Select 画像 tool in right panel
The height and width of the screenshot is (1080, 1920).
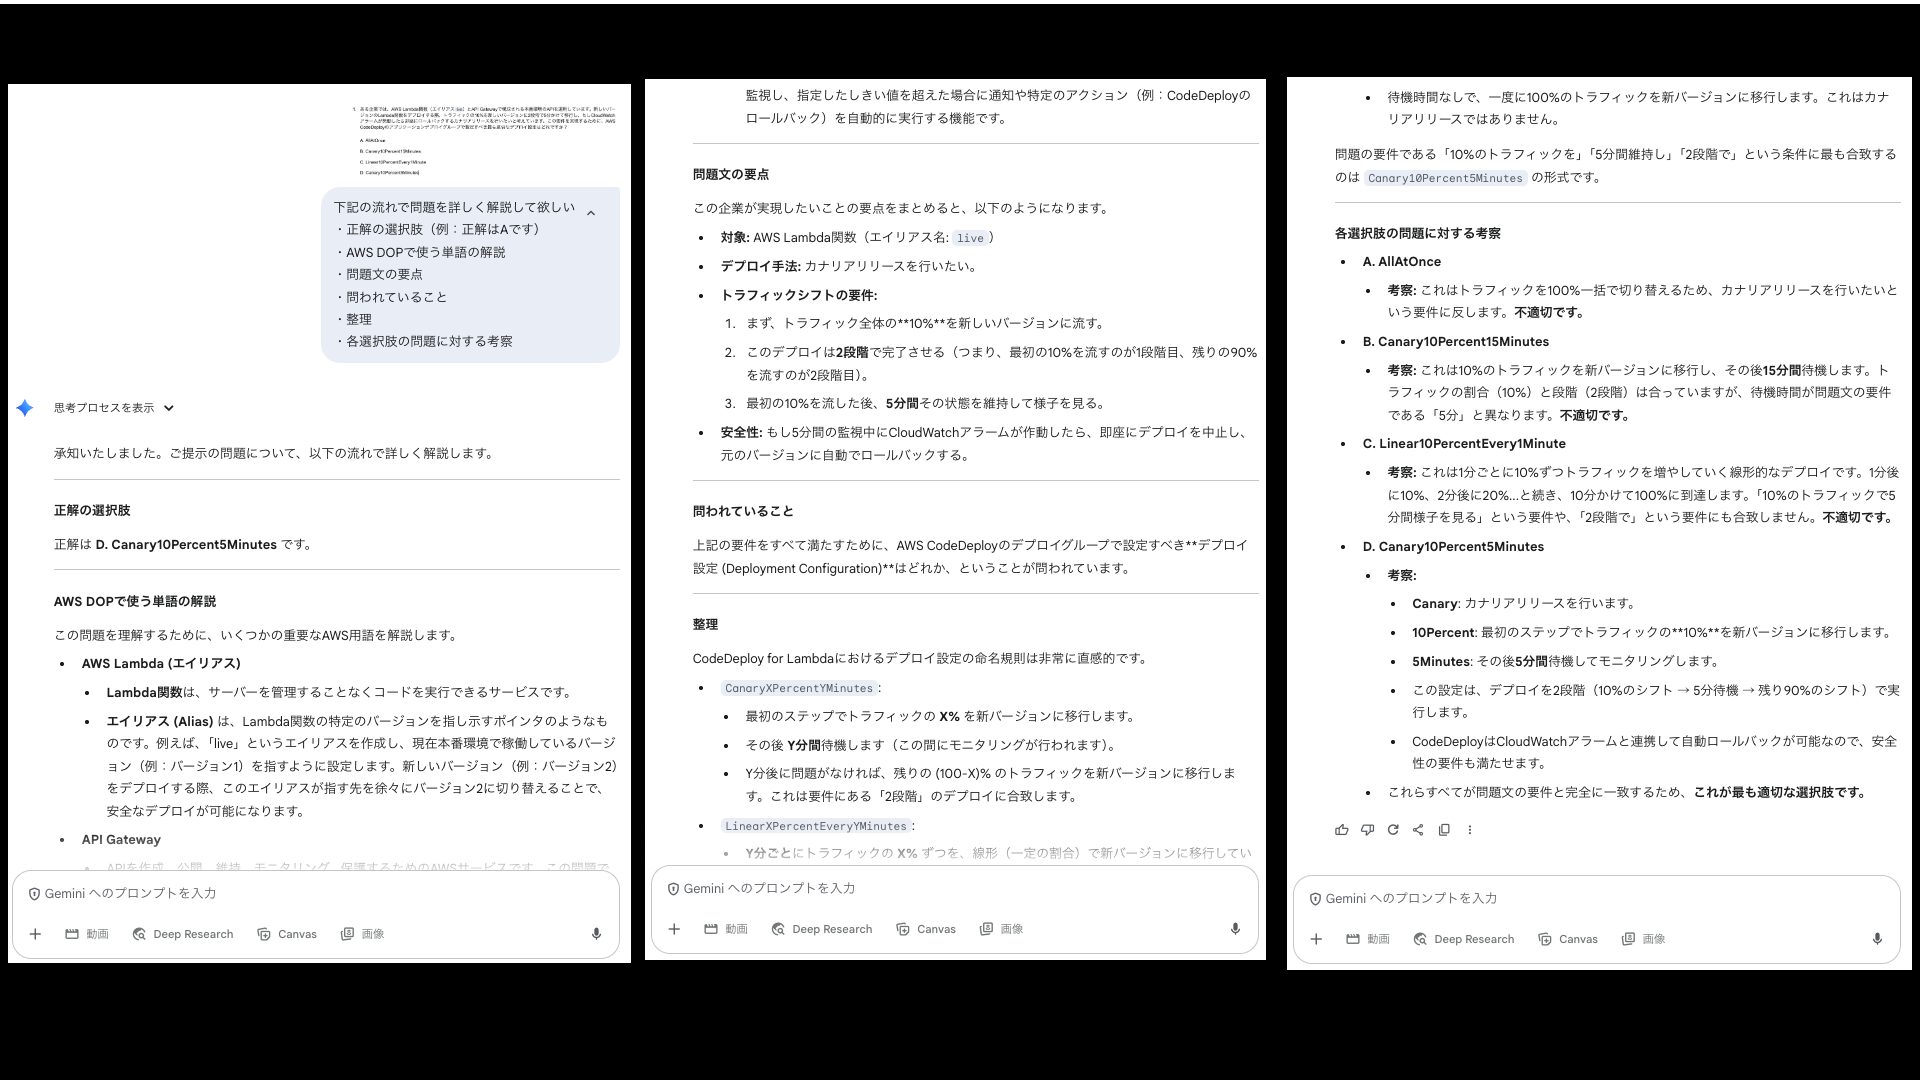coord(1643,939)
